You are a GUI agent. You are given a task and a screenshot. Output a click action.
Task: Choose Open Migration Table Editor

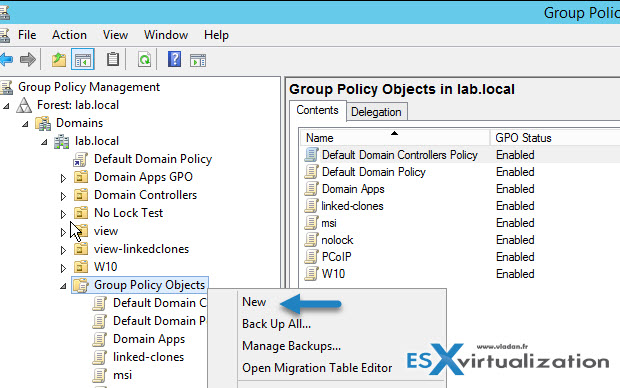(x=317, y=368)
